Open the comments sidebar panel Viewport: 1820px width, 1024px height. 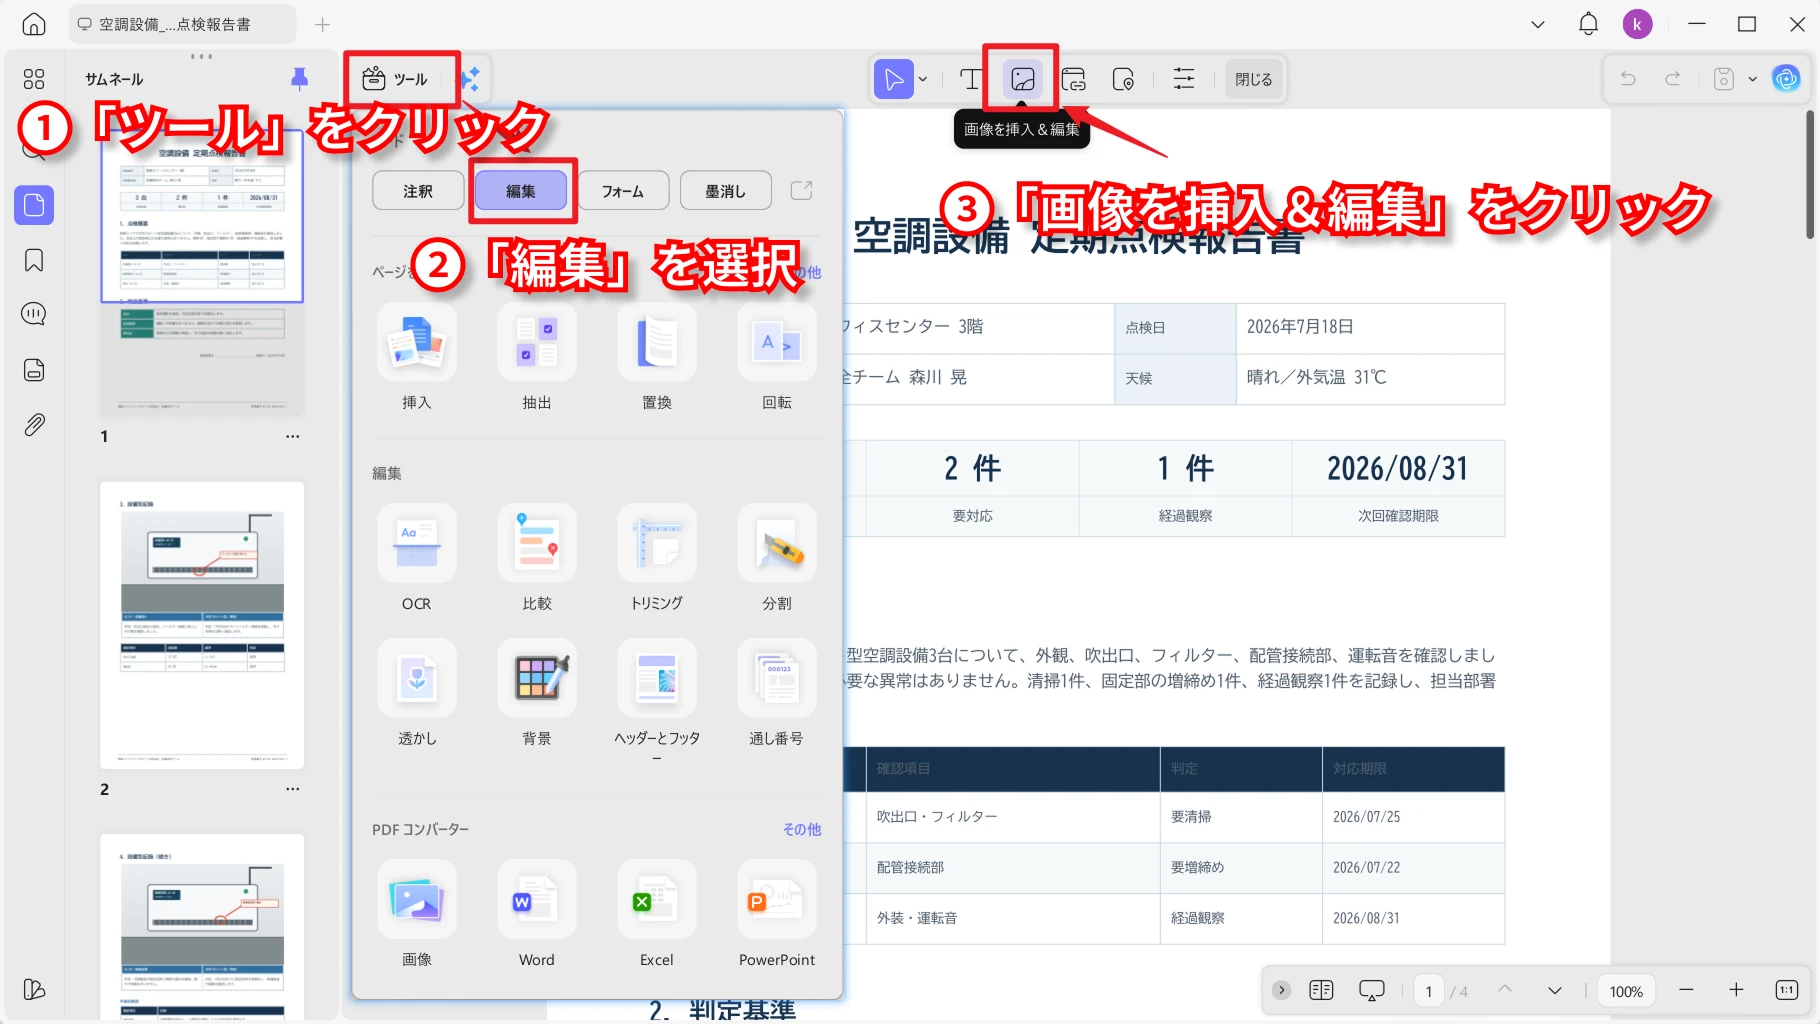click(34, 314)
